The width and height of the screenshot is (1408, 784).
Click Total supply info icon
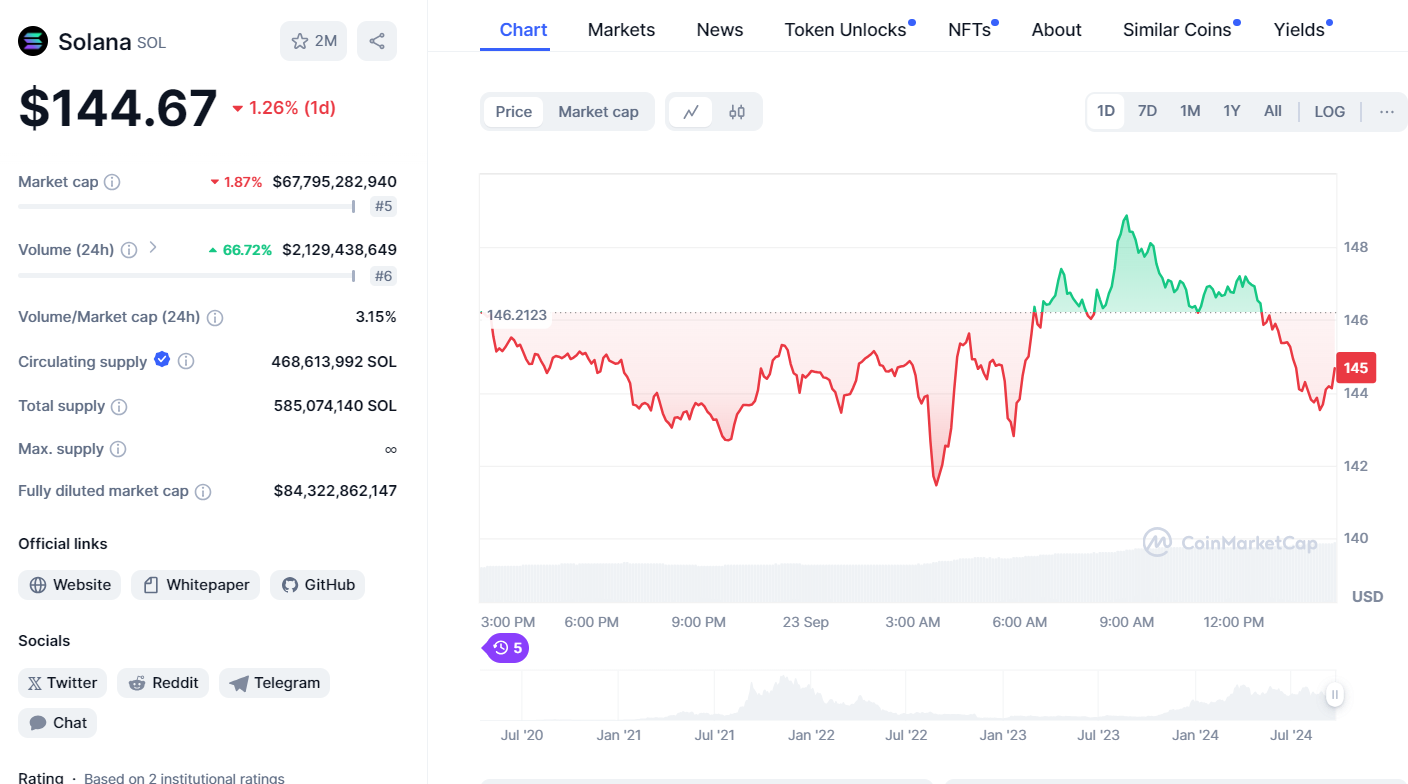pos(119,407)
